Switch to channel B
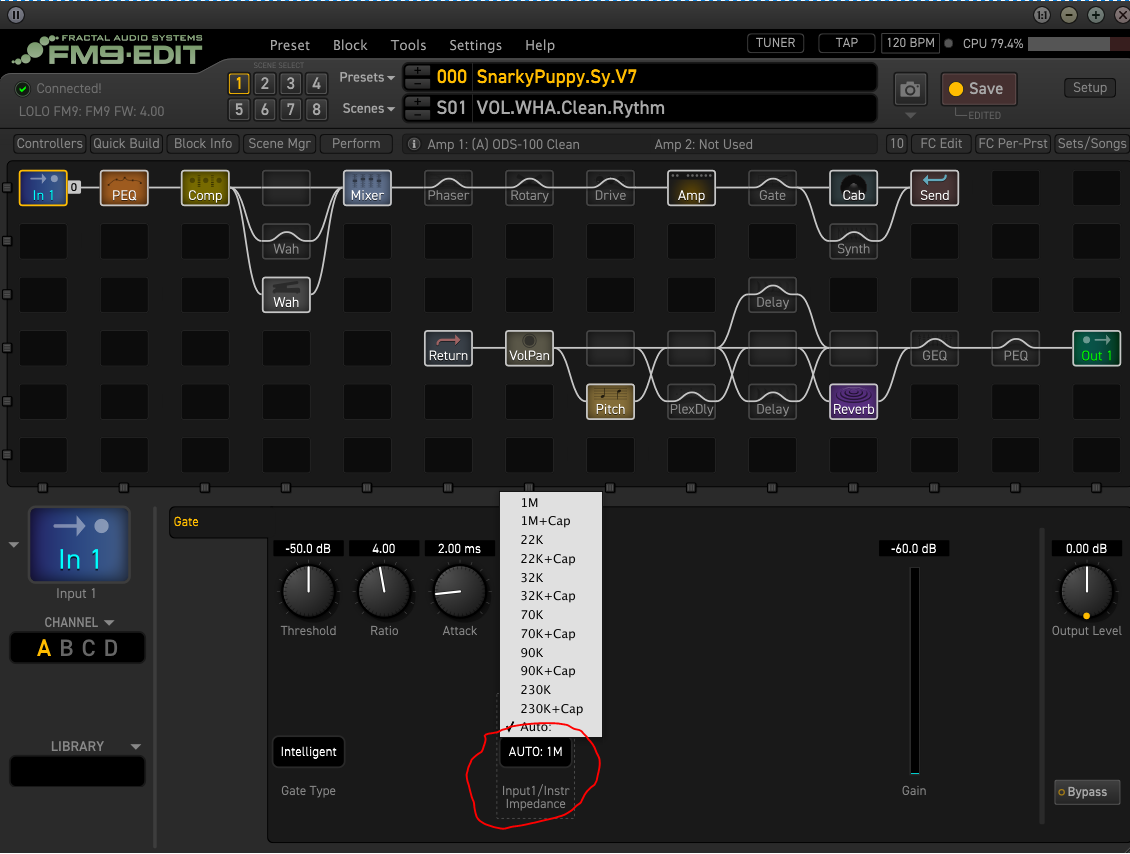This screenshot has width=1130, height=854. 66,649
